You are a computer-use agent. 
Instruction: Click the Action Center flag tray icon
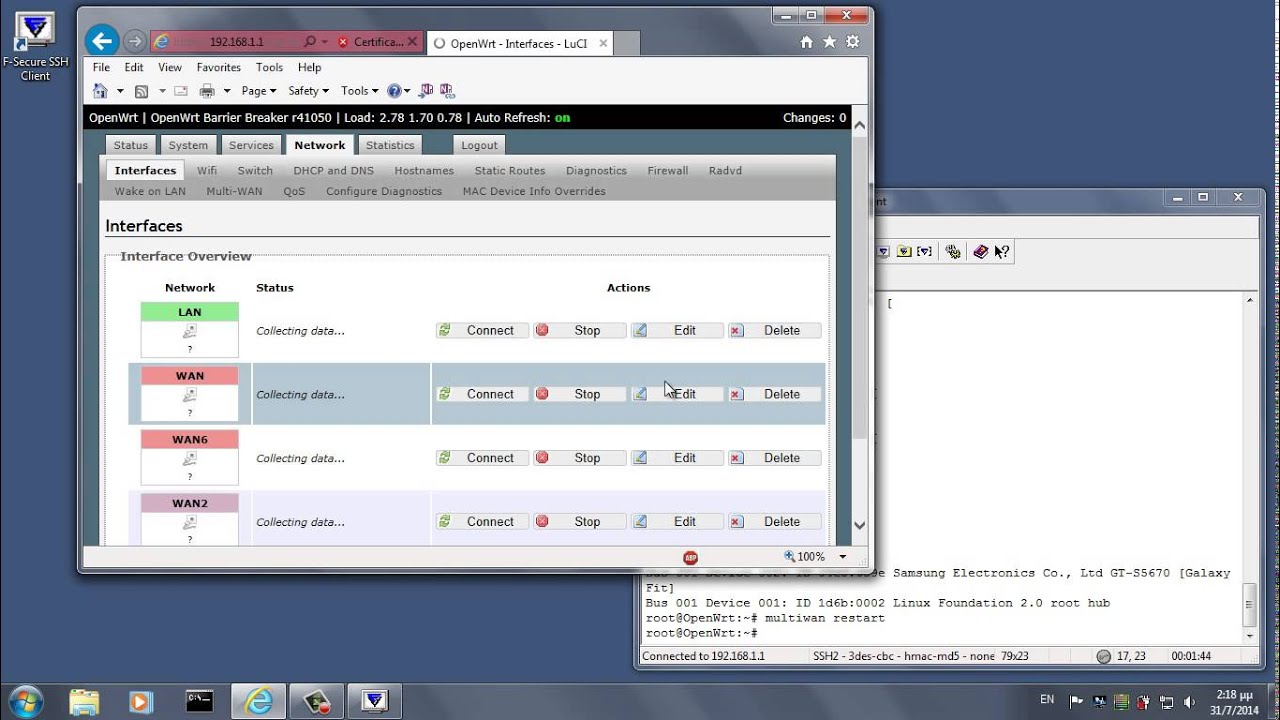pos(1076,702)
